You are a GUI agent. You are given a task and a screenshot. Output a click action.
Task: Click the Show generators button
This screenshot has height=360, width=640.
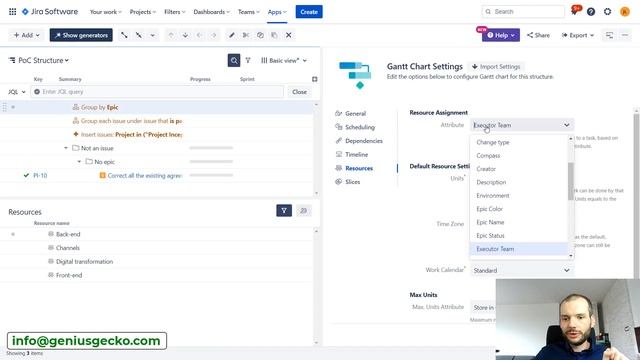point(81,35)
